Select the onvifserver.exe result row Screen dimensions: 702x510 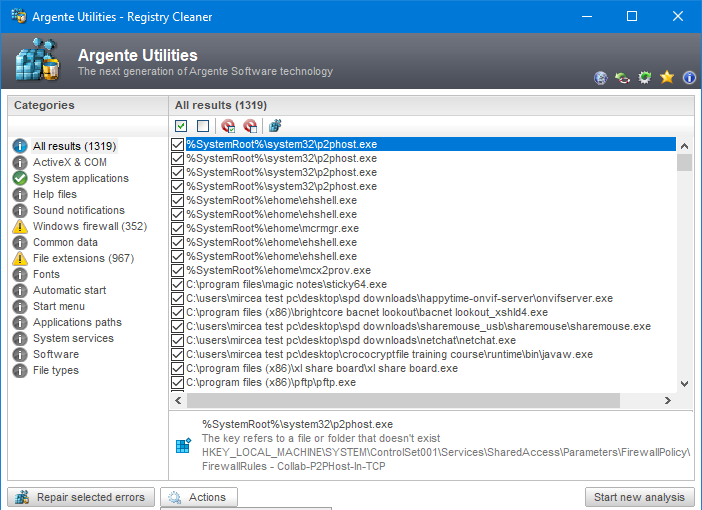click(x=399, y=299)
